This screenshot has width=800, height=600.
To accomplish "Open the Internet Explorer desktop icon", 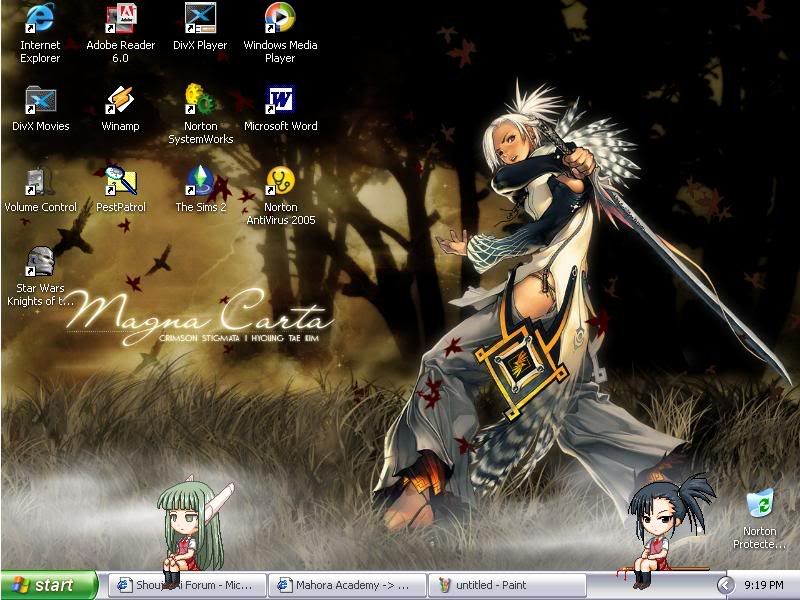I will (40, 19).
